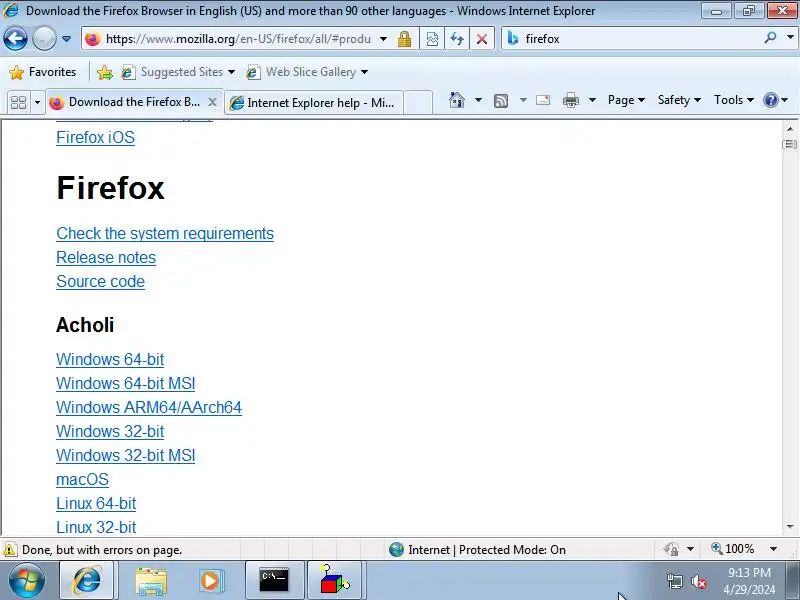Click the network tray icon
This screenshot has width=800, height=600.
675,581
